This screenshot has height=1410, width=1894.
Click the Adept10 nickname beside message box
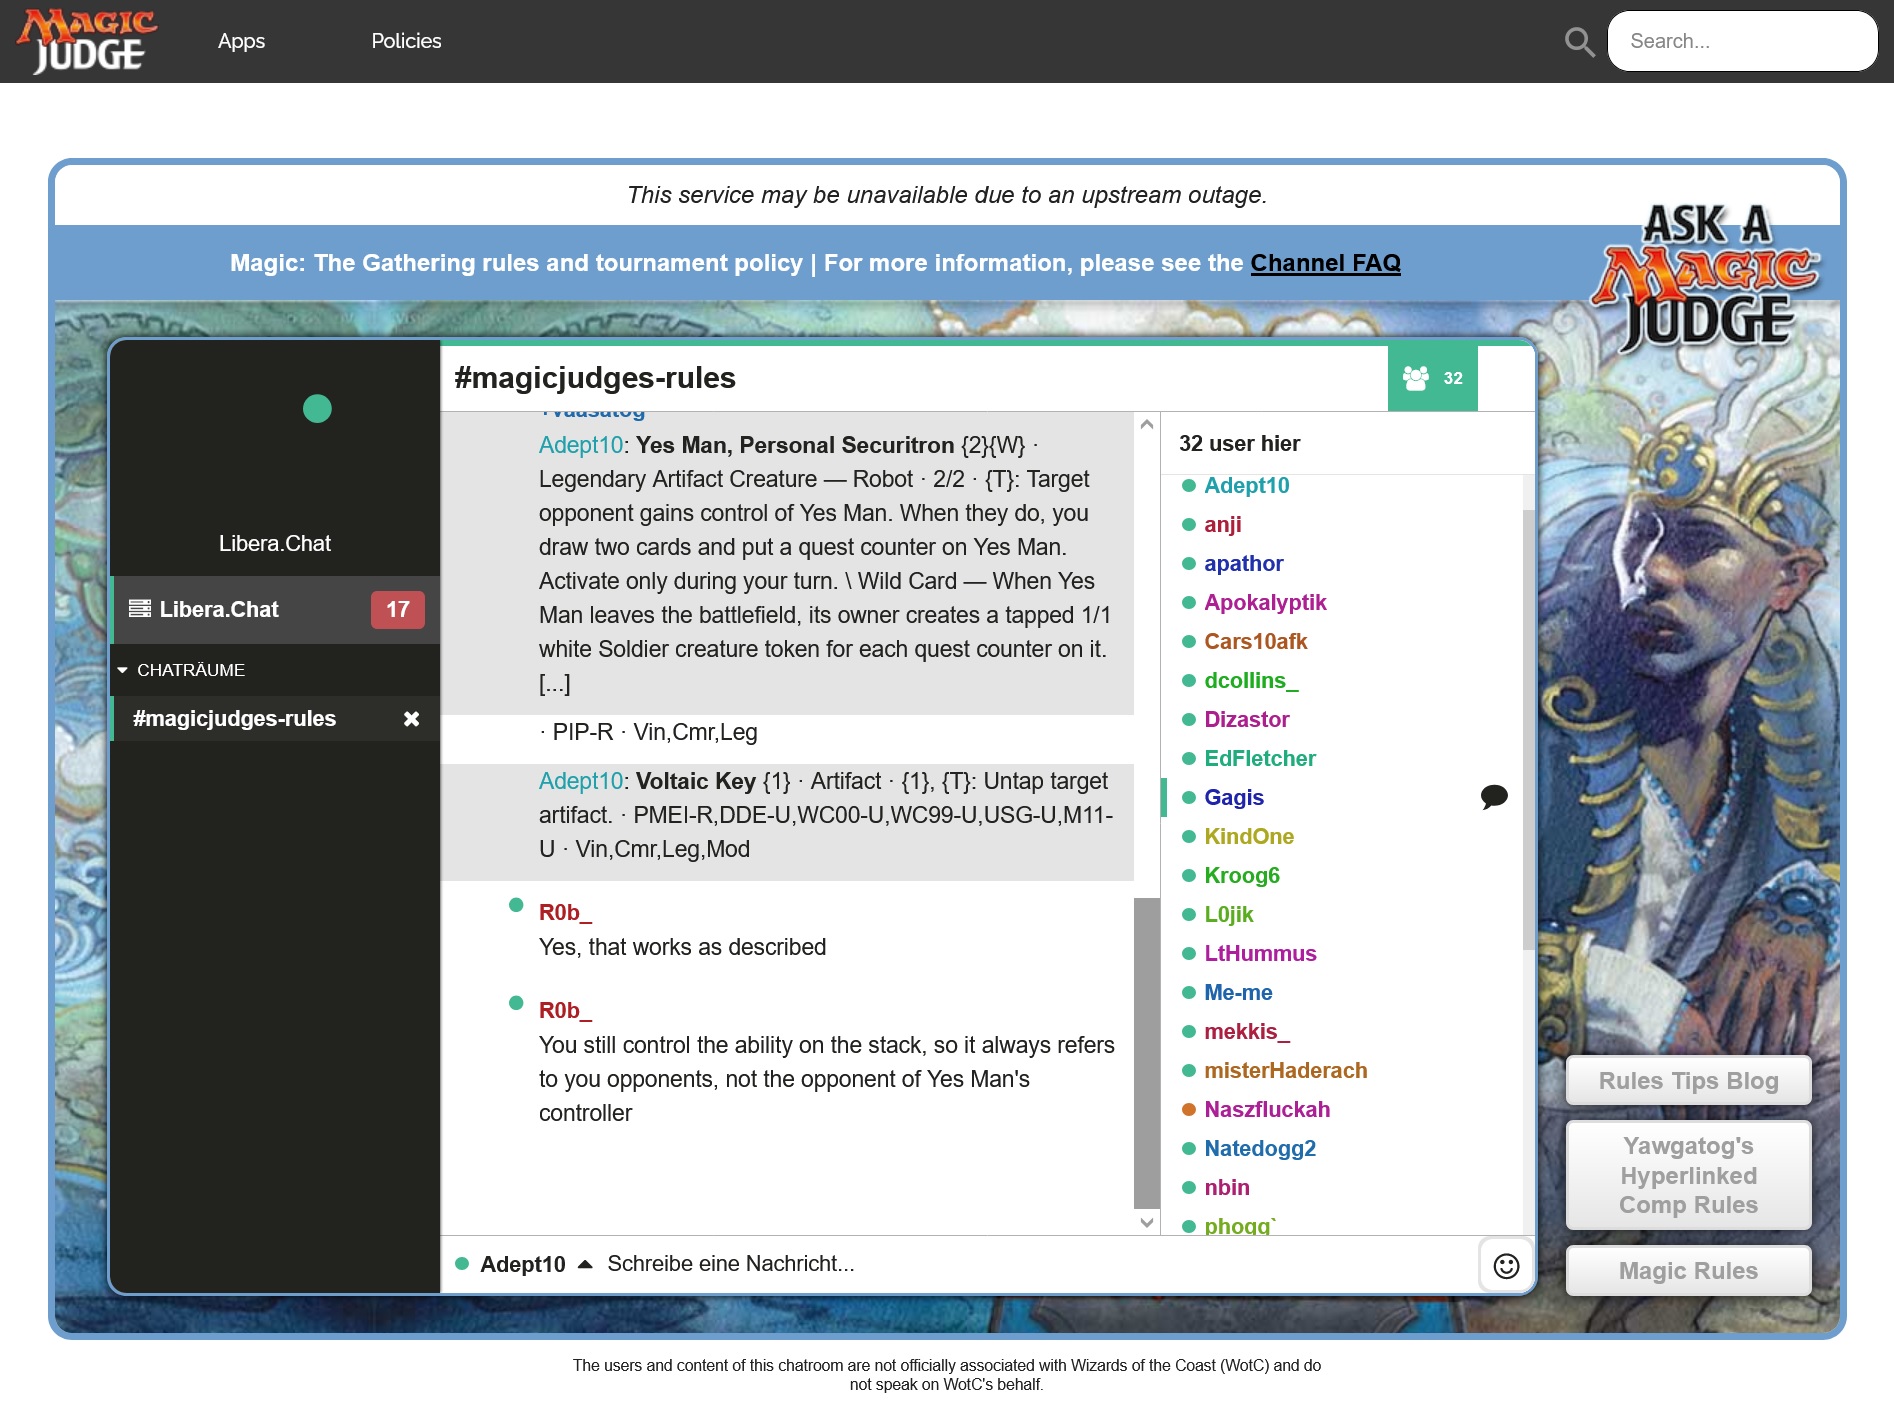(522, 1265)
